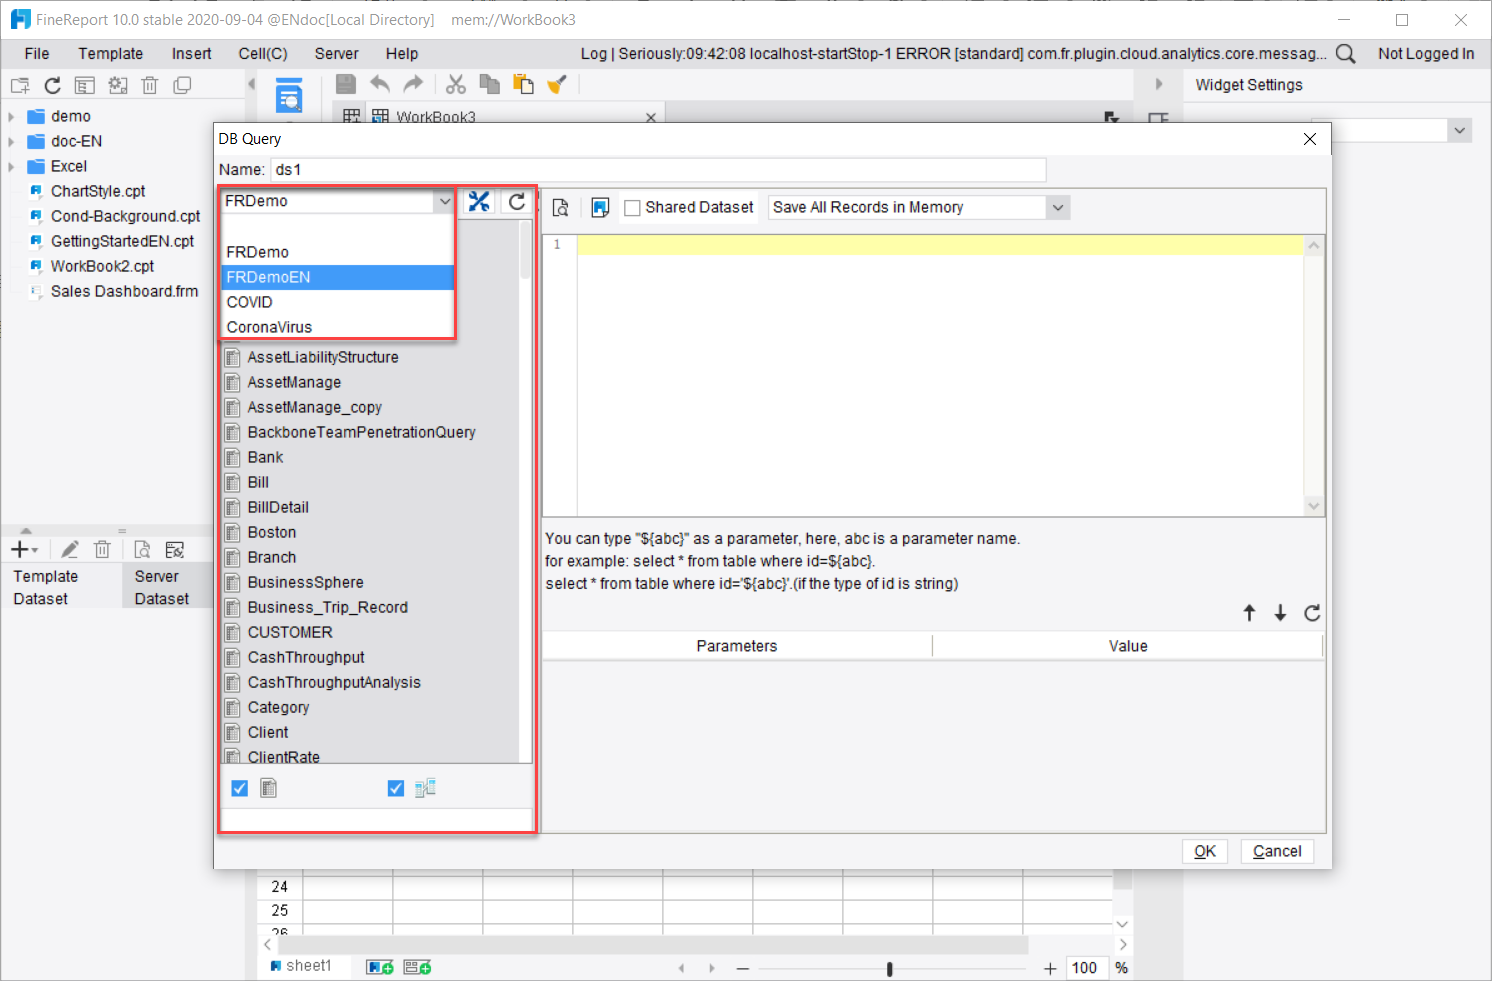This screenshot has height=981, width=1492.
Task: Expand the toolbar overflow right arrow
Action: click(1159, 84)
